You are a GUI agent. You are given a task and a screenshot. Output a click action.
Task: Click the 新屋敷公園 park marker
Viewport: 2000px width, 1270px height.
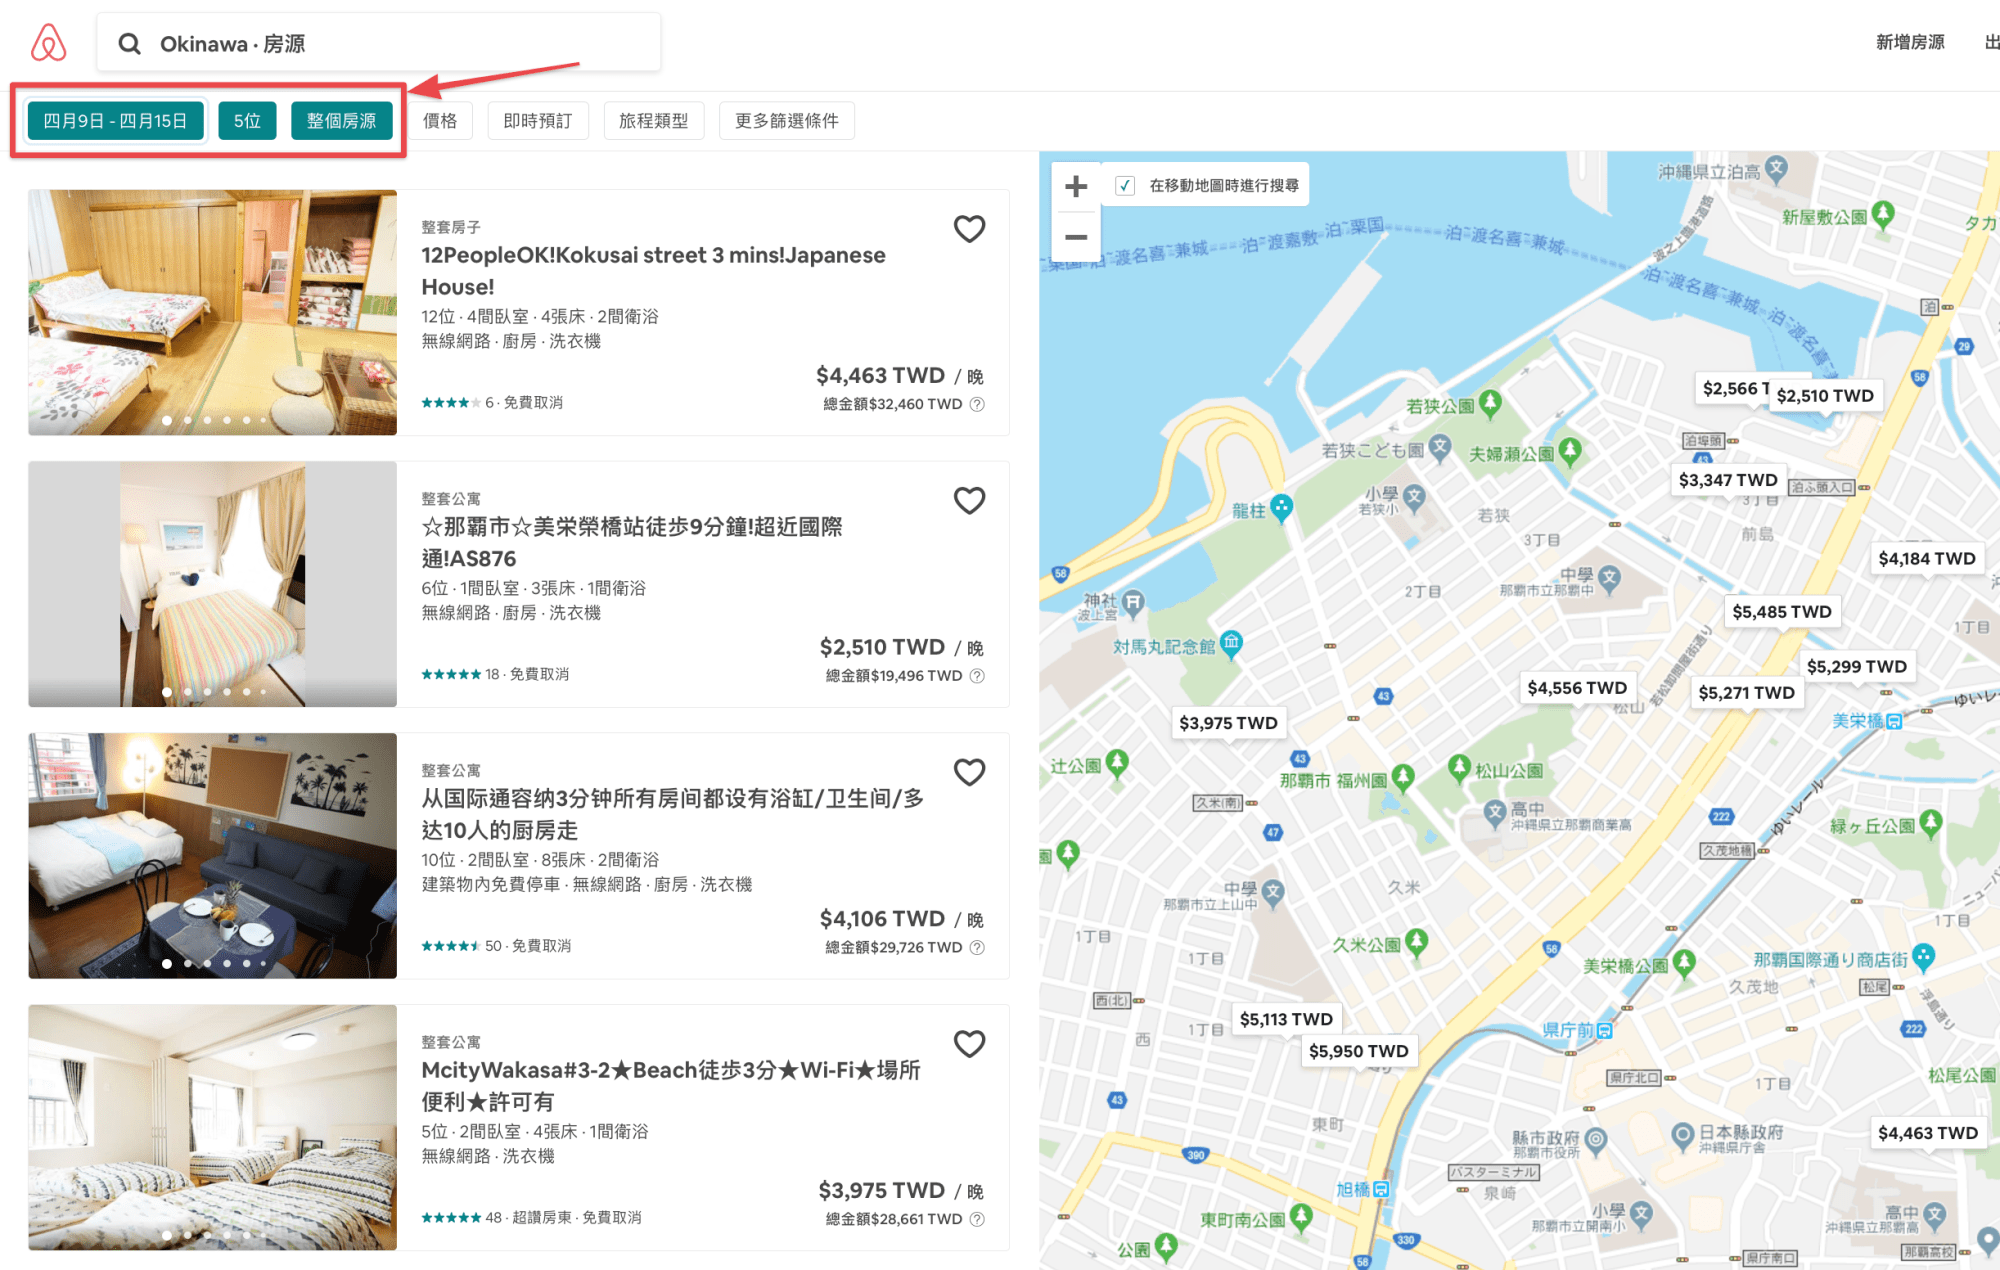pos(1883,214)
